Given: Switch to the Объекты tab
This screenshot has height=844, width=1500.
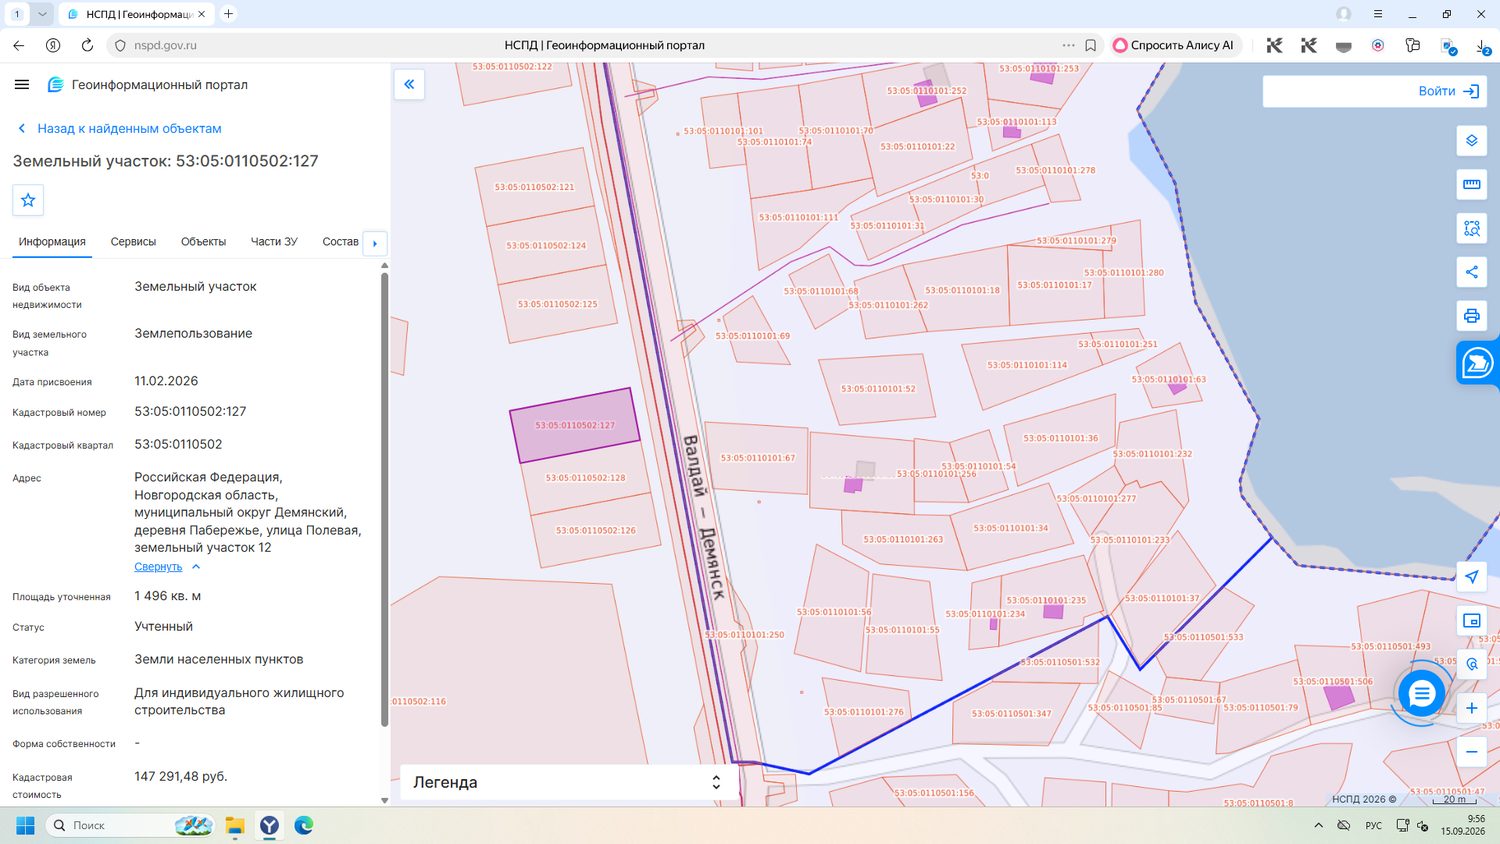Looking at the screenshot, I should point(203,242).
